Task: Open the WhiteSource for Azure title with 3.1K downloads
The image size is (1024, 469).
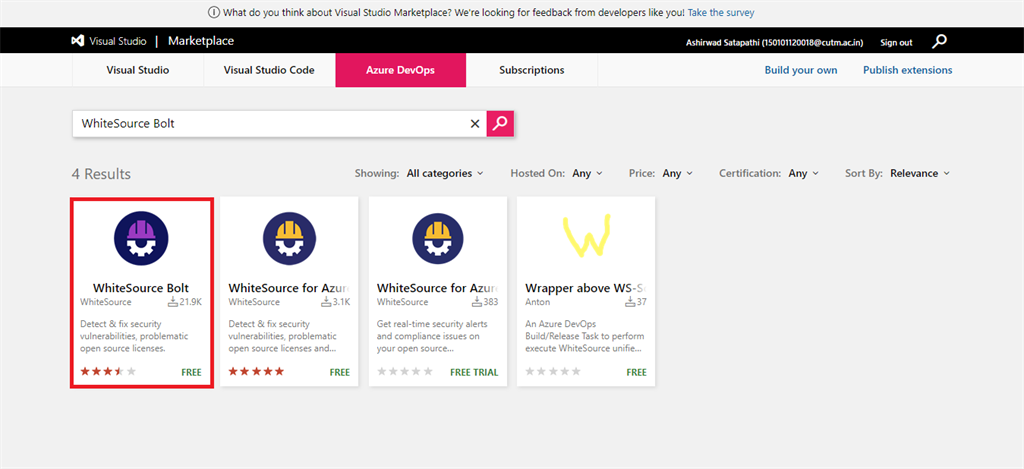Action: point(289,287)
